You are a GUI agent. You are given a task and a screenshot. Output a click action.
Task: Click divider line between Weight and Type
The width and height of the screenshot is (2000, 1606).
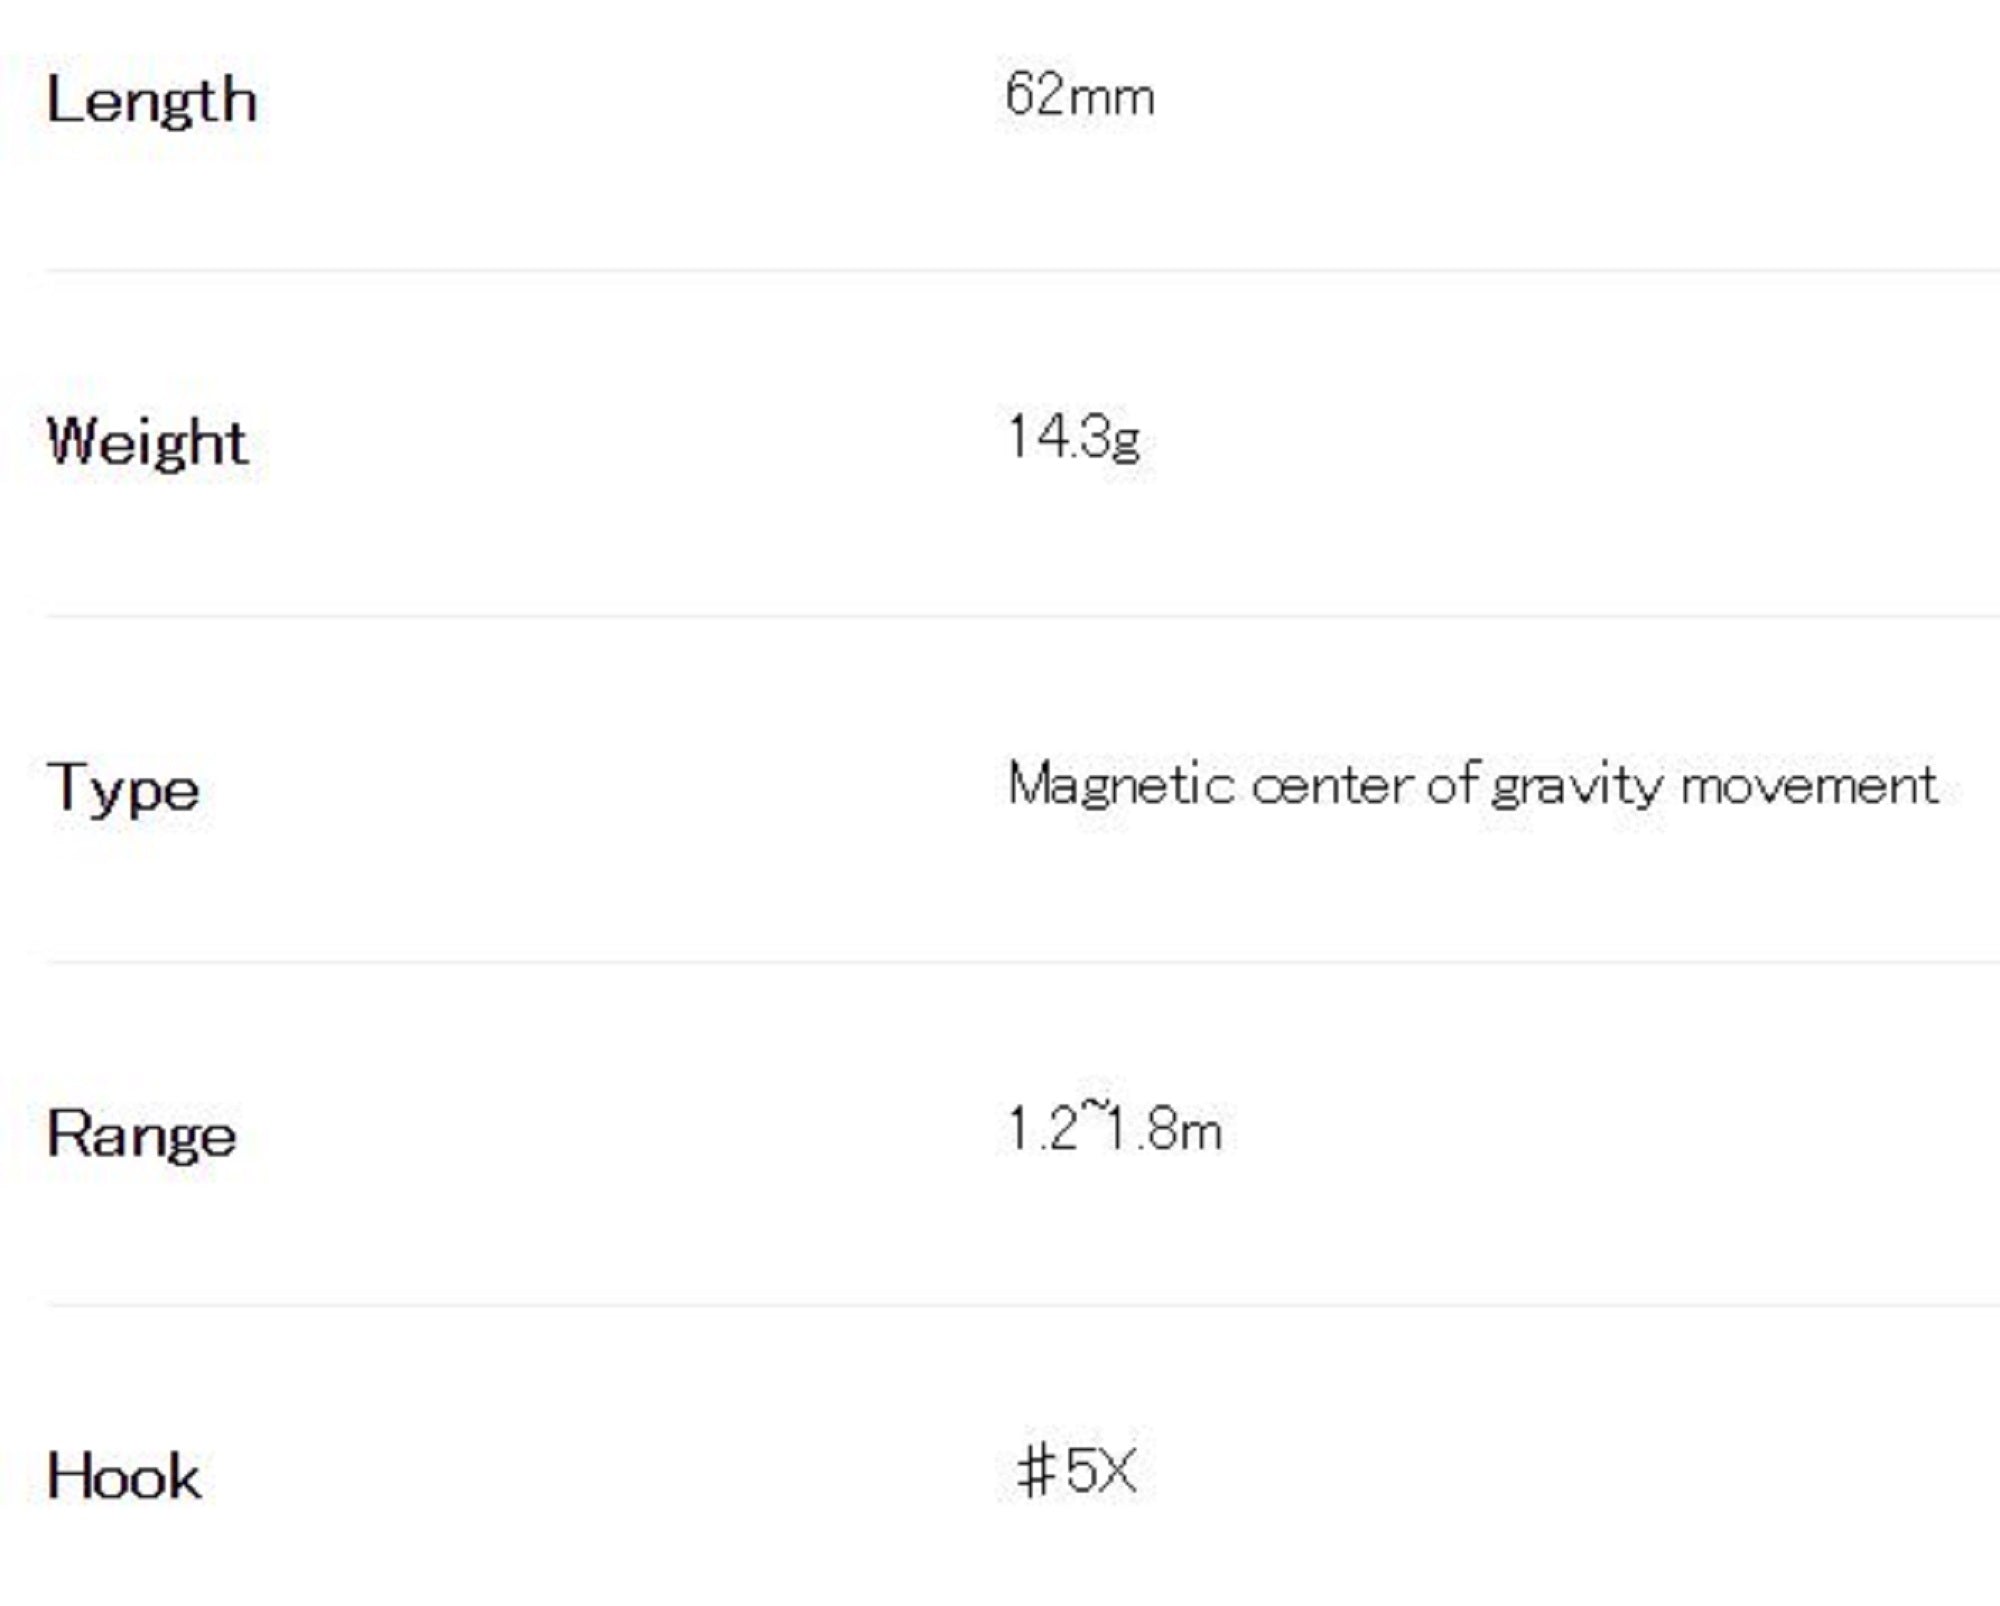tap(1000, 616)
